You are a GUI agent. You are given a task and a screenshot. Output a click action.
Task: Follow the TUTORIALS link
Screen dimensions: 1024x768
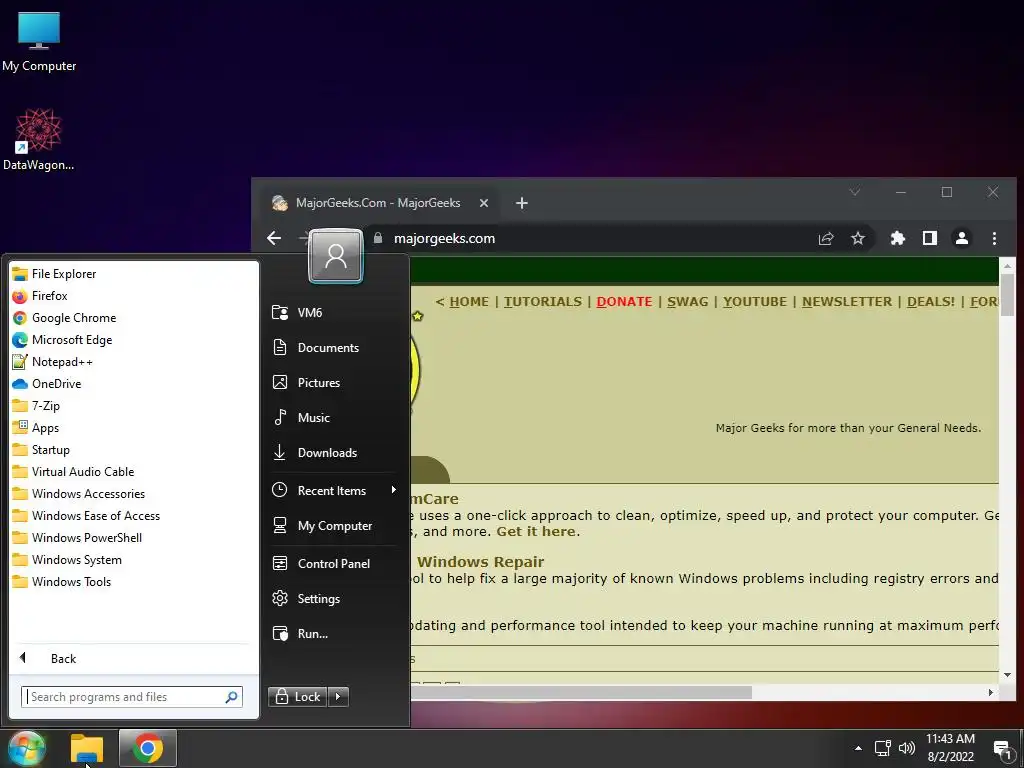tap(543, 302)
